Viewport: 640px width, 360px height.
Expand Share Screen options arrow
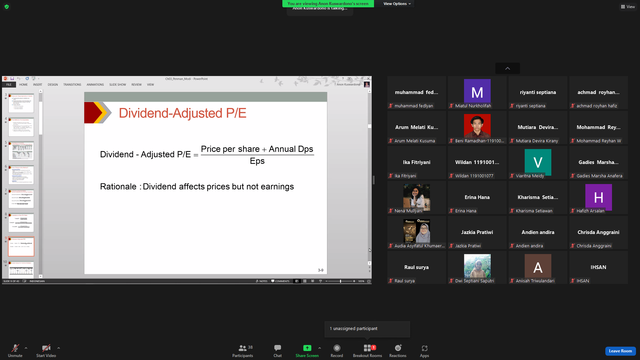coord(320,348)
